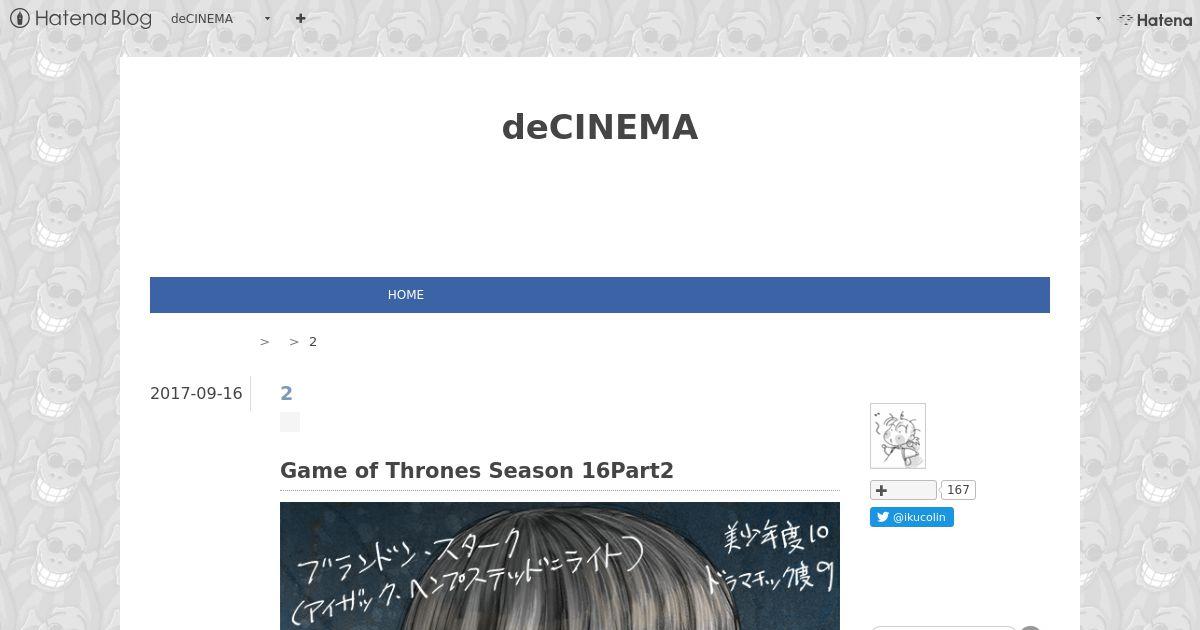
Task: Click the plus subscribe button in sidebar
Action: pos(903,490)
